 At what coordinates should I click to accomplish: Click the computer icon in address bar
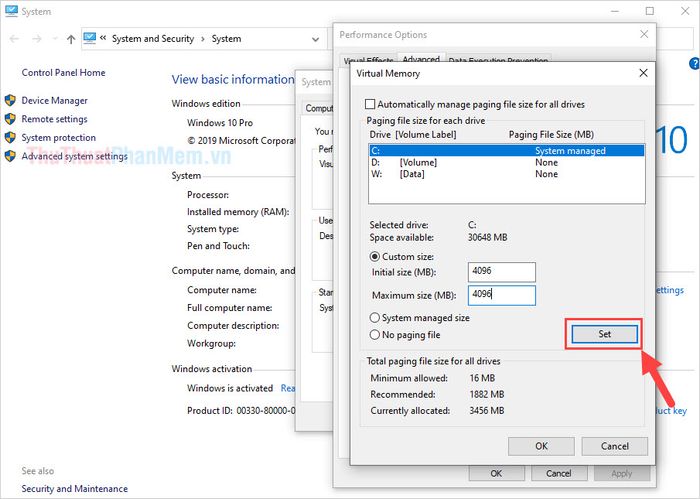pos(90,38)
